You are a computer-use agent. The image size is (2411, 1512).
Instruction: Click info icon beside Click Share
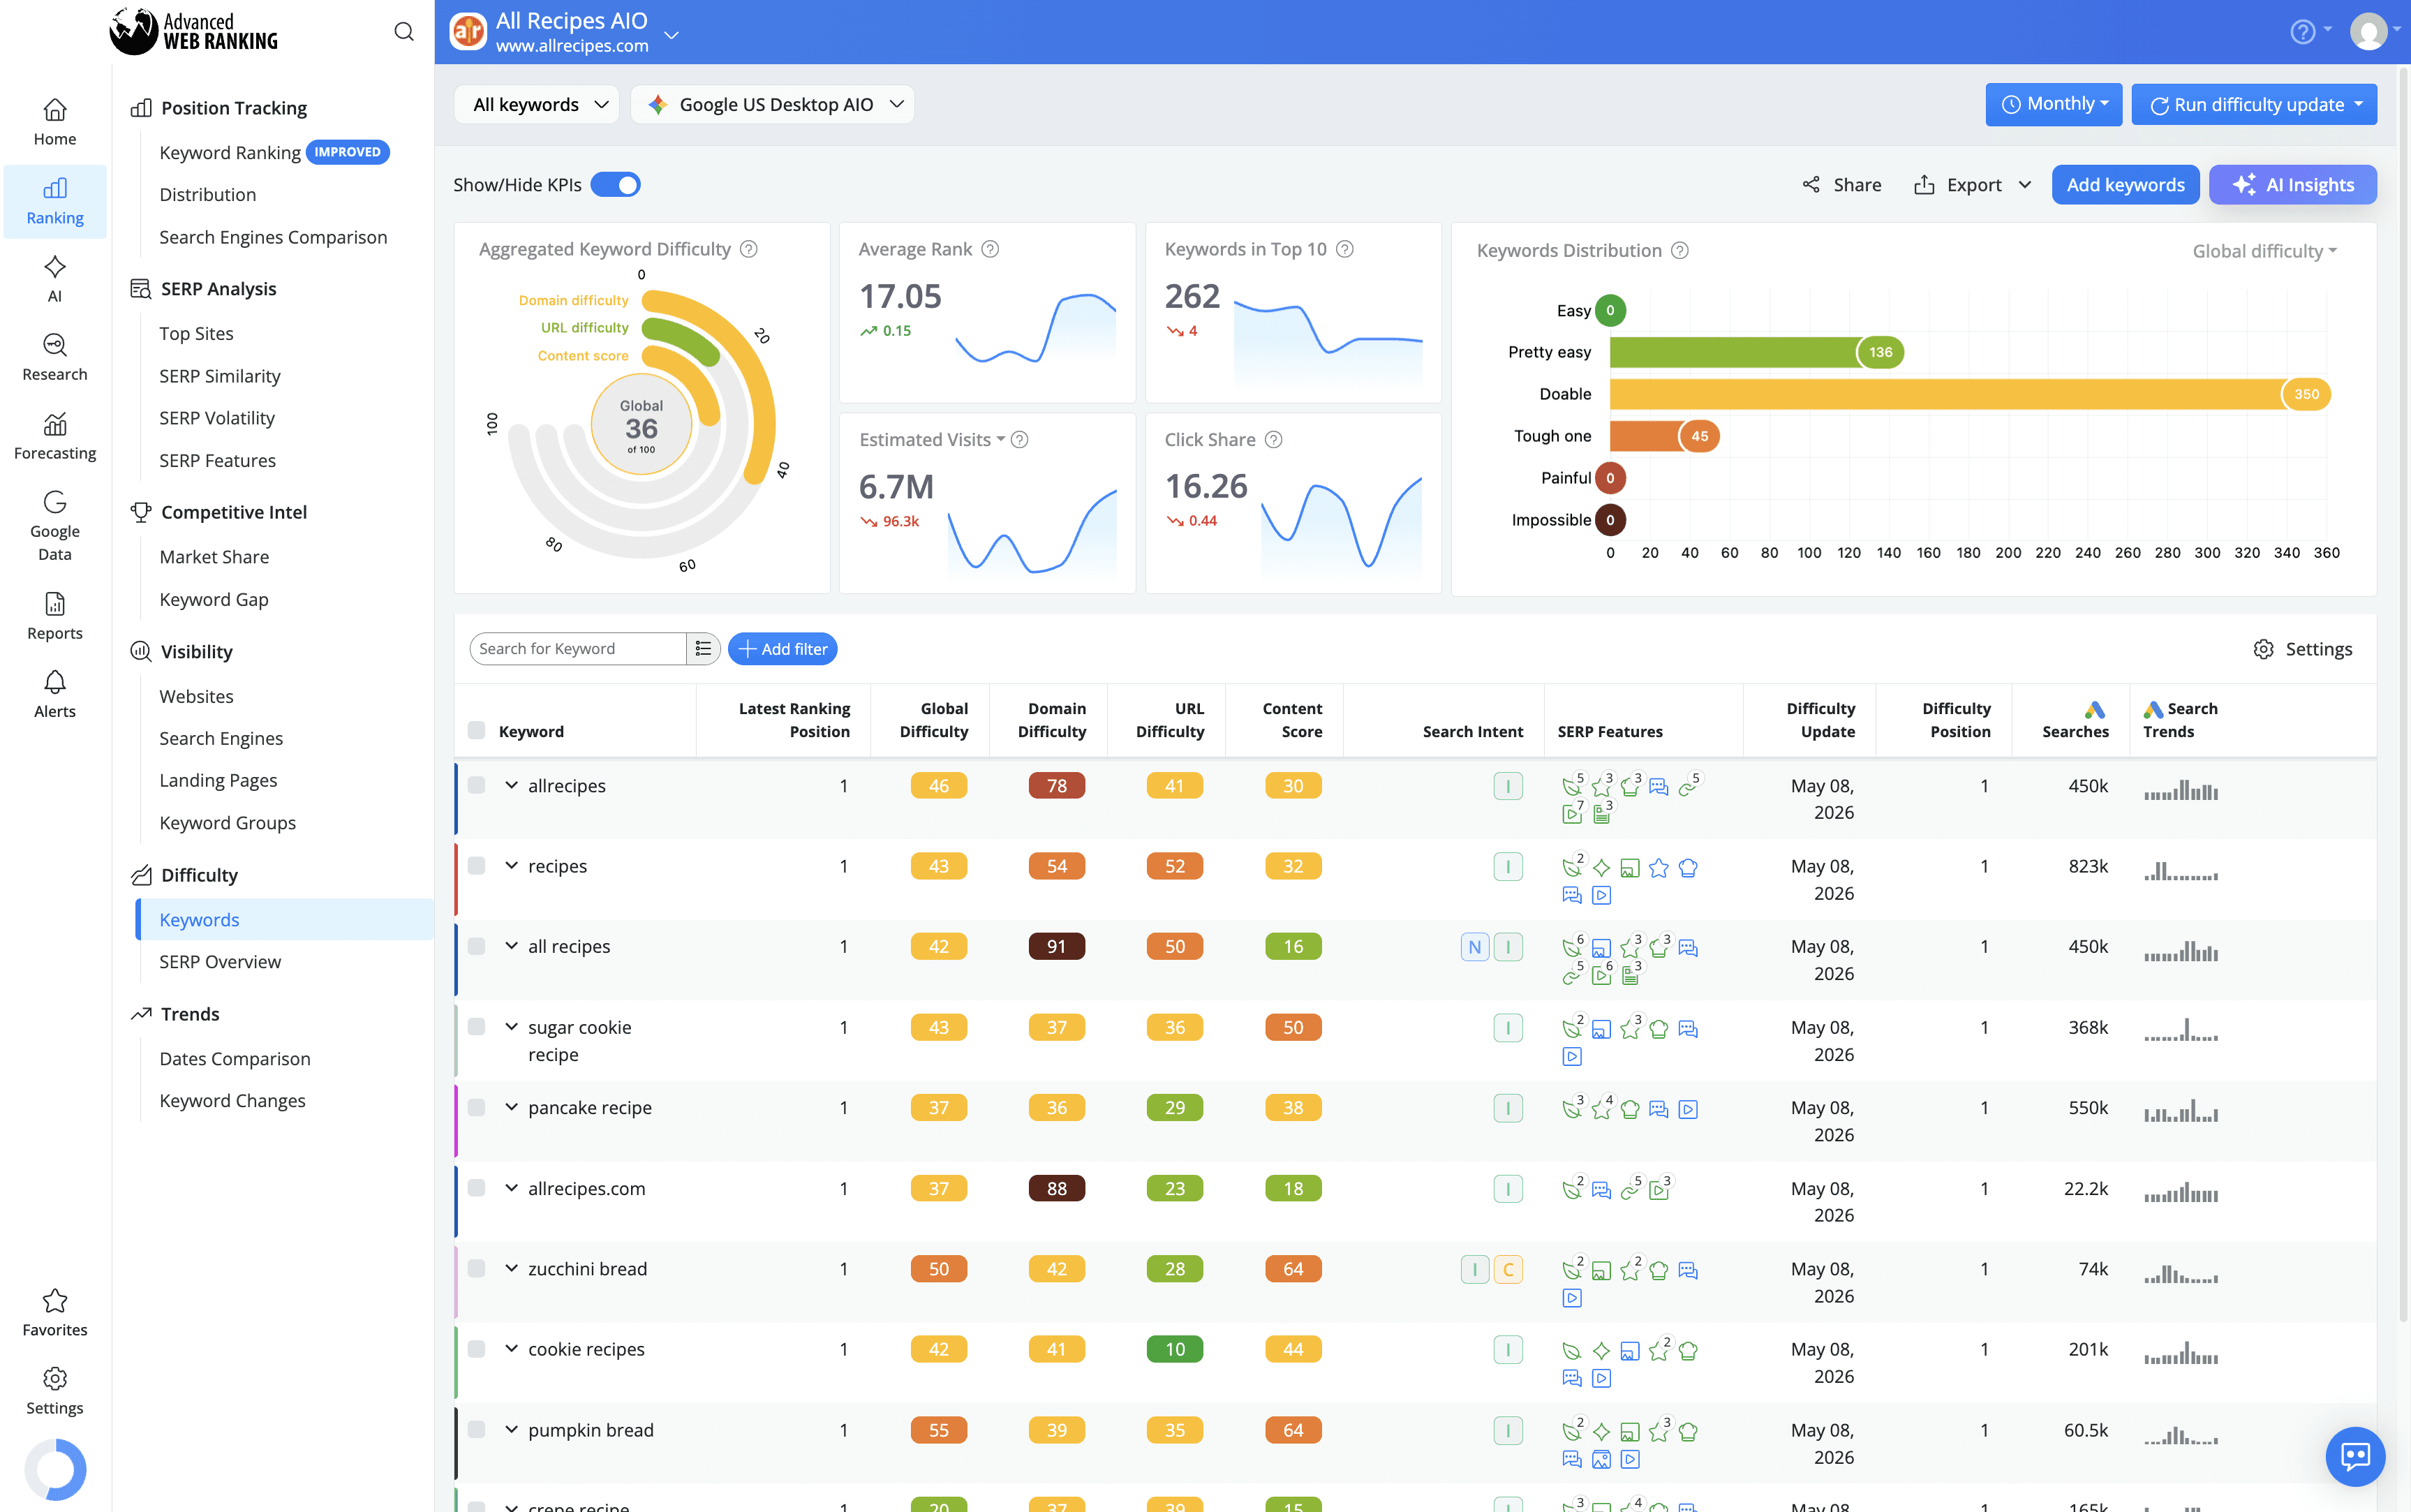coord(1273,440)
